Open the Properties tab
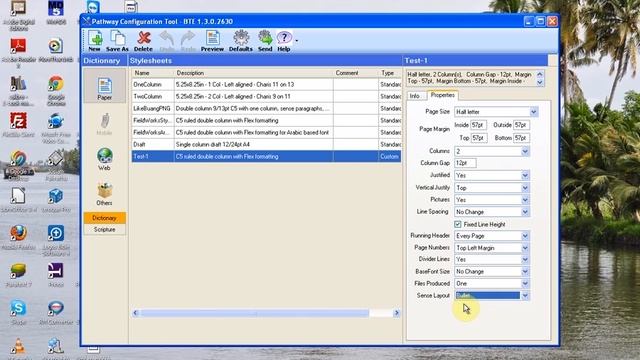This screenshot has width=640, height=360. click(443, 95)
